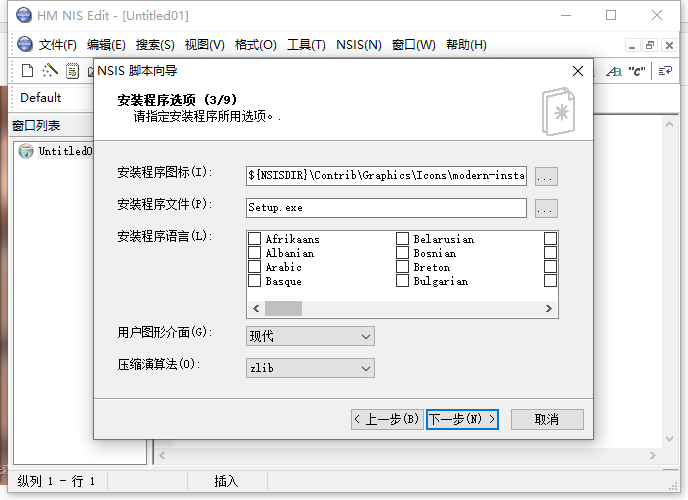Open the NSIS(N) menu
The height and width of the screenshot is (500, 688).
(x=358, y=45)
